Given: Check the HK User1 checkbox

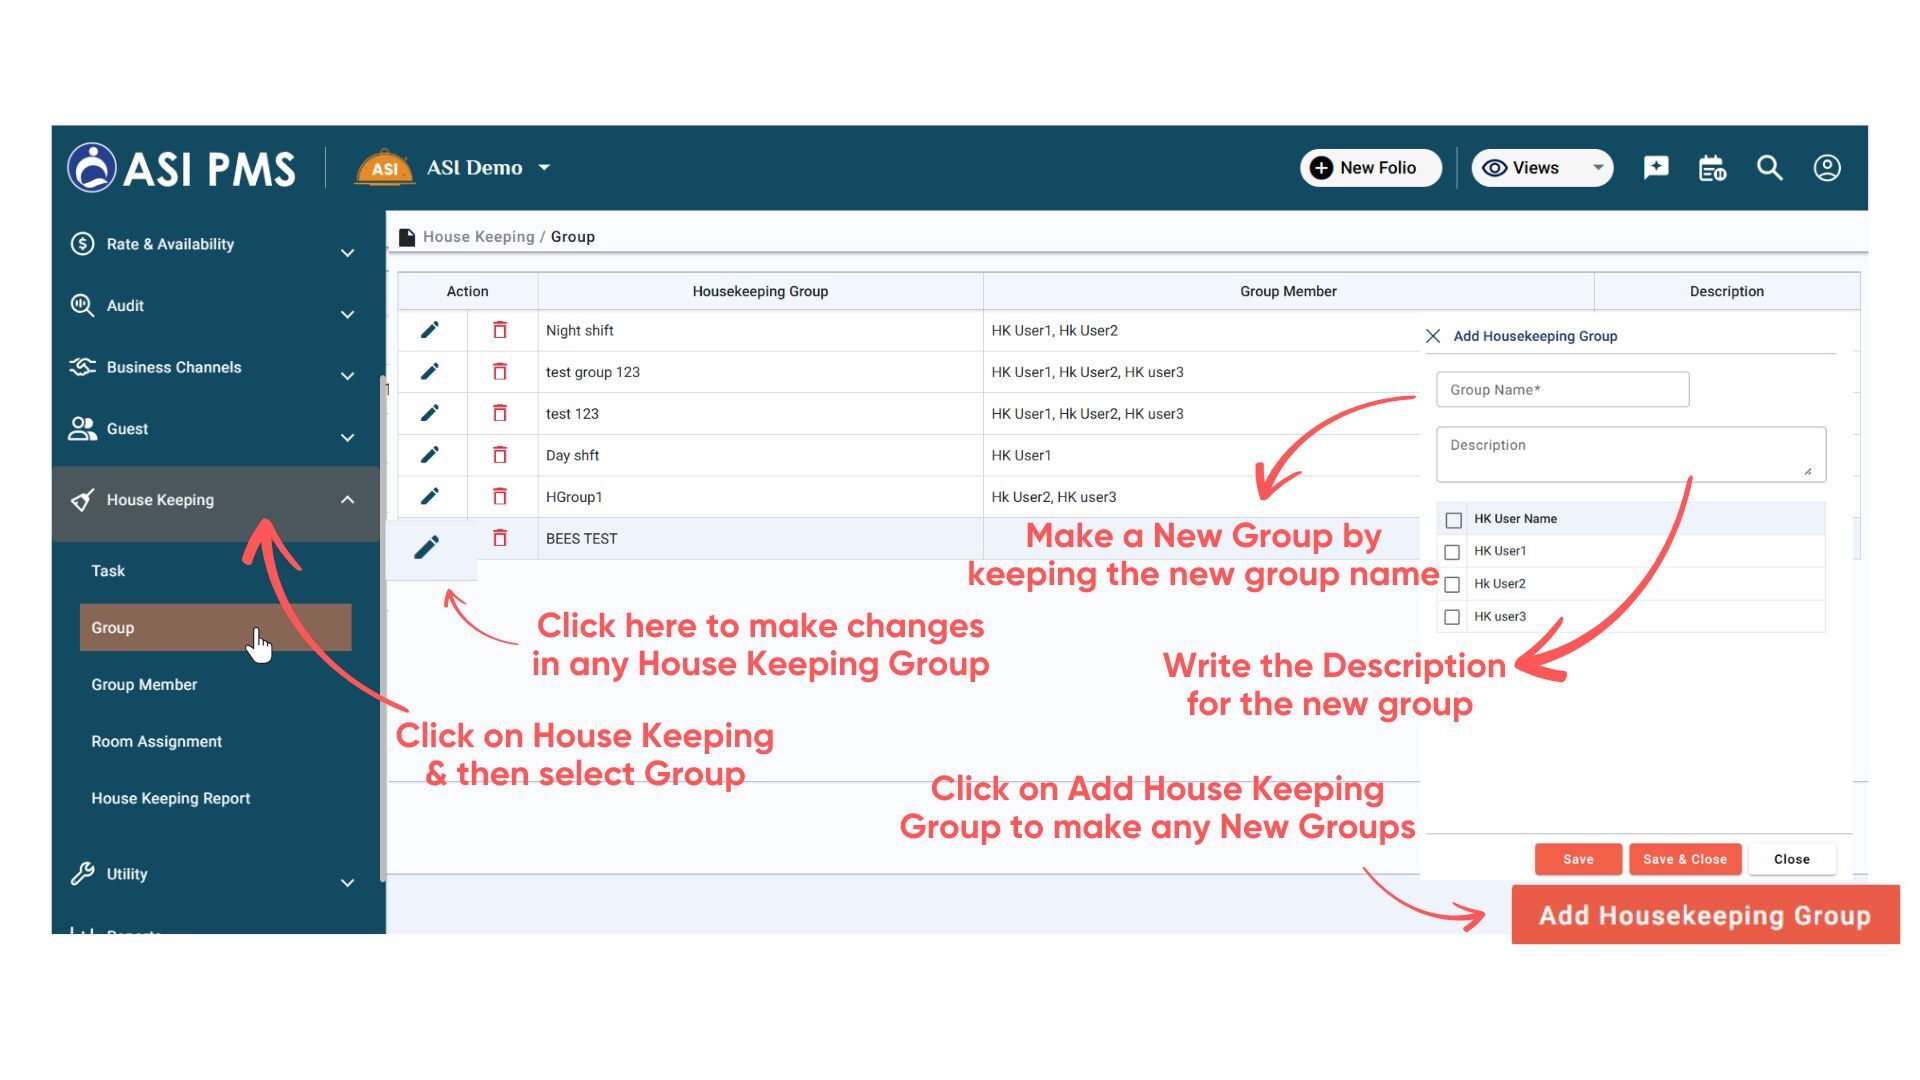Looking at the screenshot, I should [1453, 552].
